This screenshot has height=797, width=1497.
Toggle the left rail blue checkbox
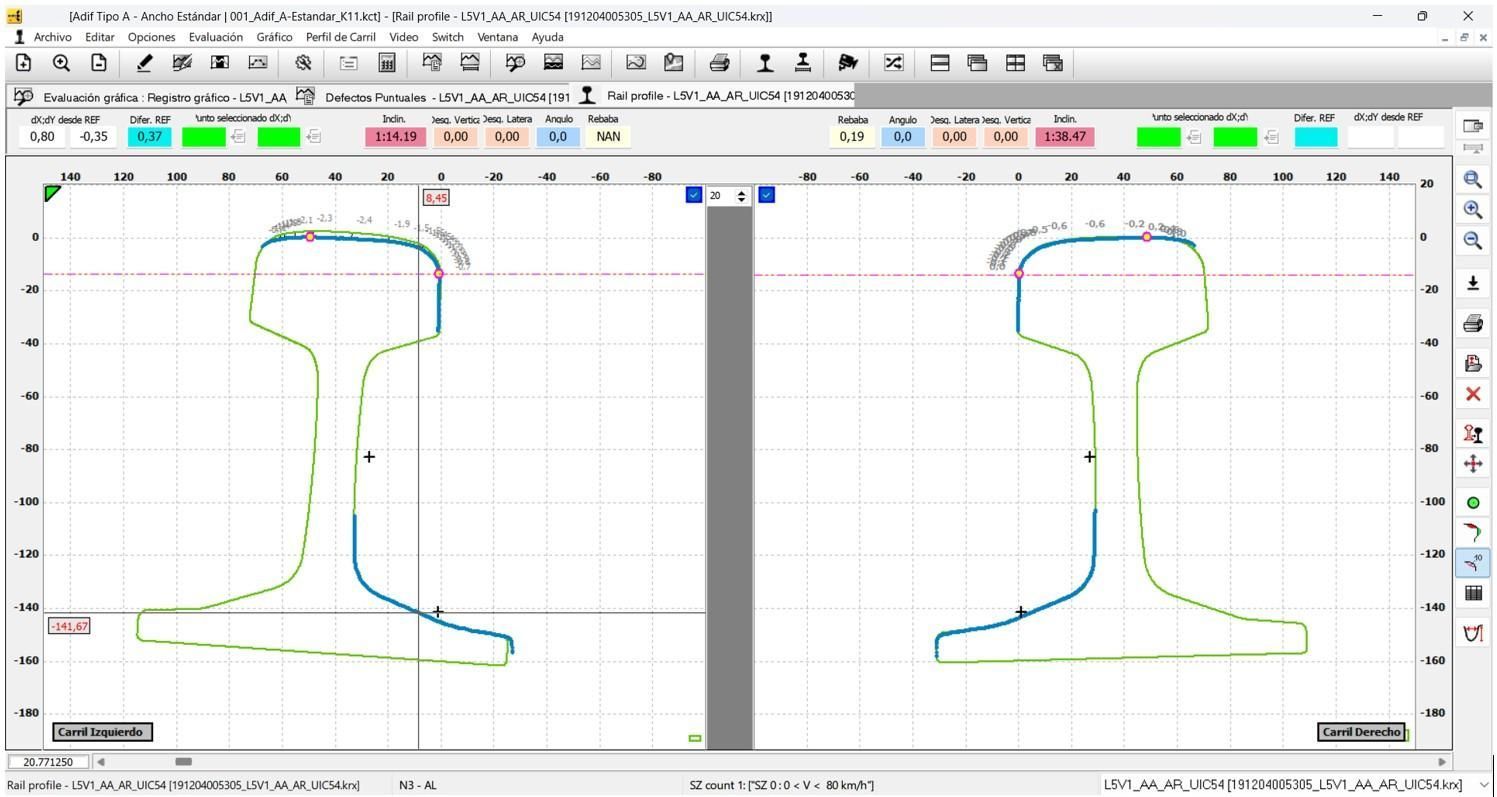point(694,195)
